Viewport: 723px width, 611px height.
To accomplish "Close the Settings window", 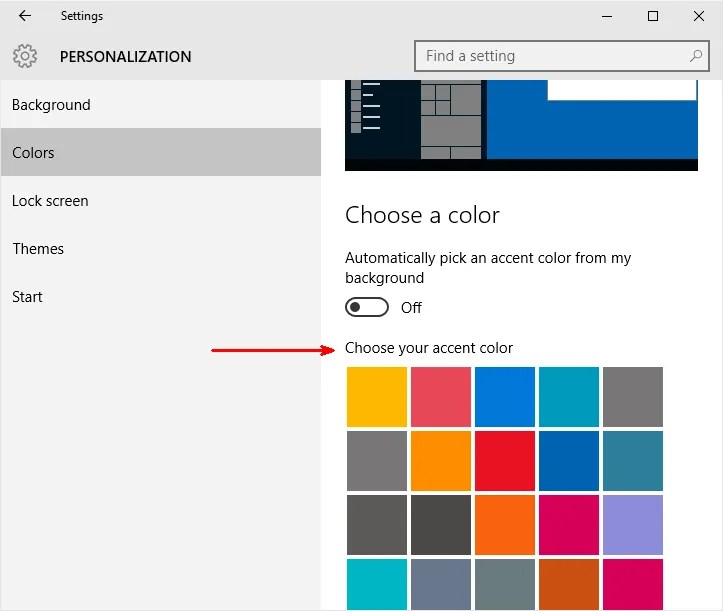I will [699, 16].
